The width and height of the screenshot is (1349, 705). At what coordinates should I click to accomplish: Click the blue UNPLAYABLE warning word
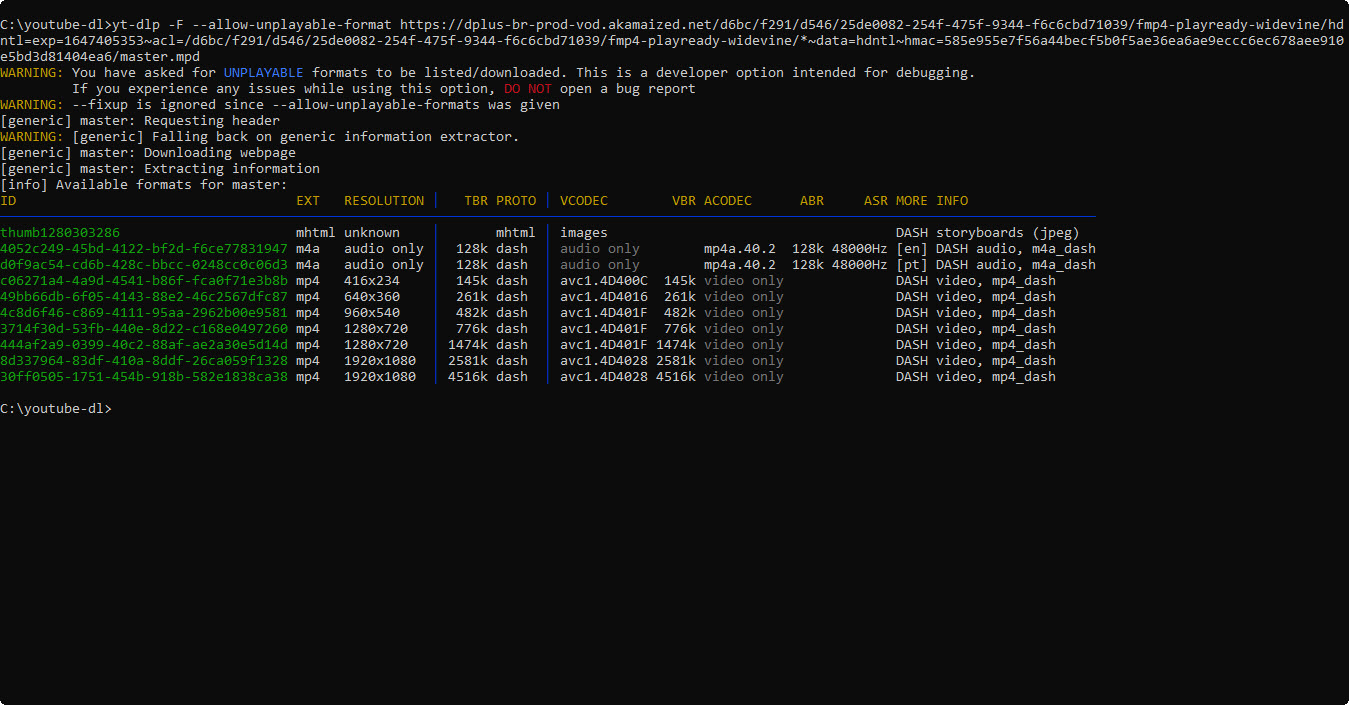pos(264,73)
